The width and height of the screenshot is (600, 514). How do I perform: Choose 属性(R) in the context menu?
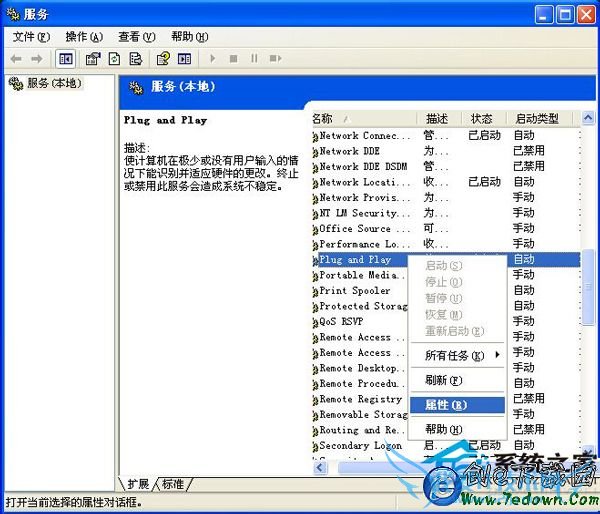[457, 405]
